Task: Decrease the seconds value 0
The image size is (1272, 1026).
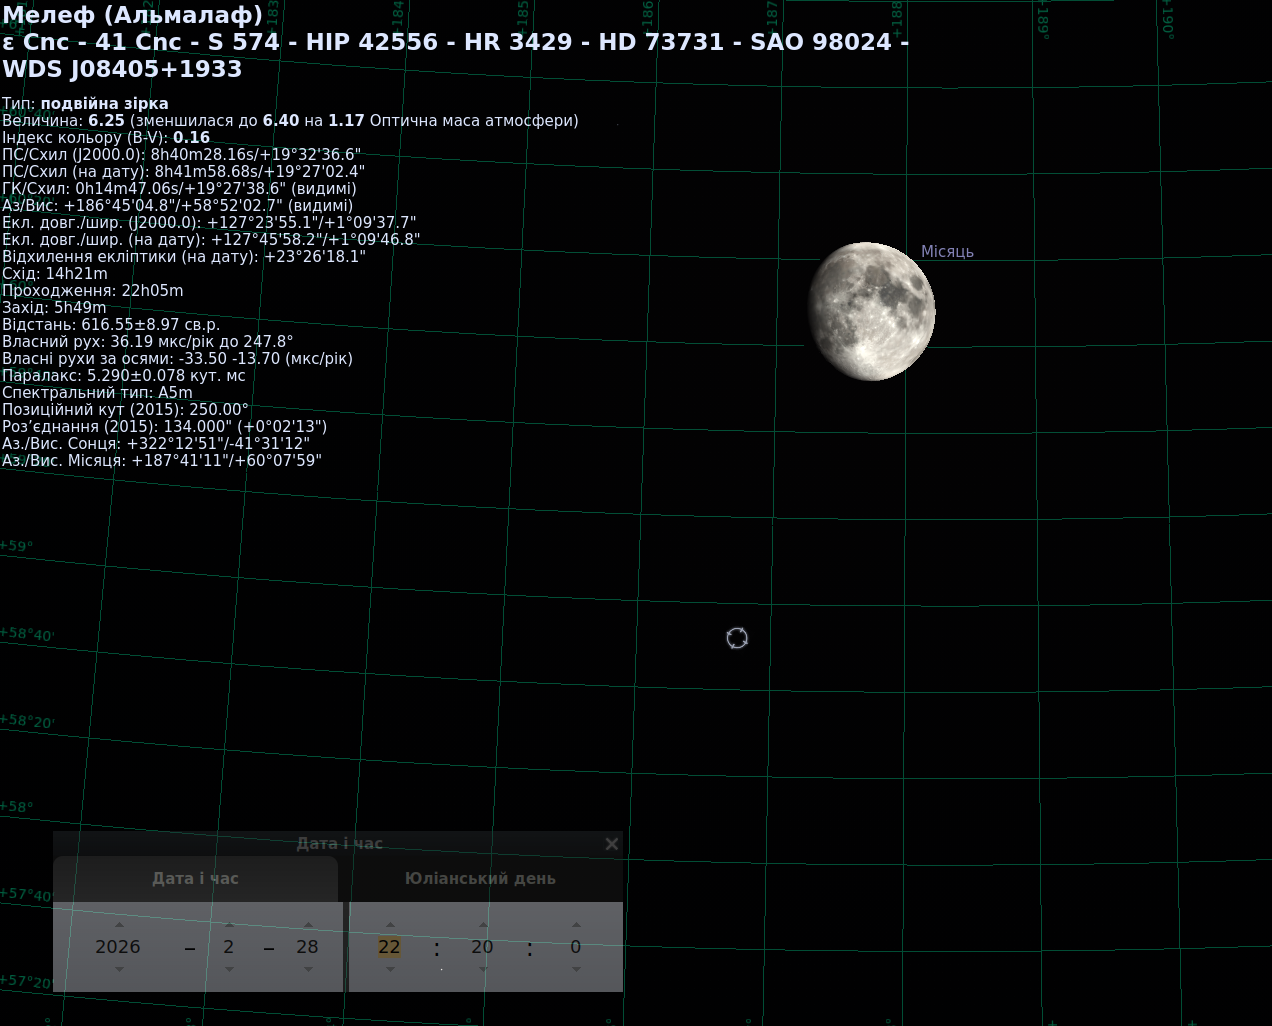Action: (x=576, y=969)
